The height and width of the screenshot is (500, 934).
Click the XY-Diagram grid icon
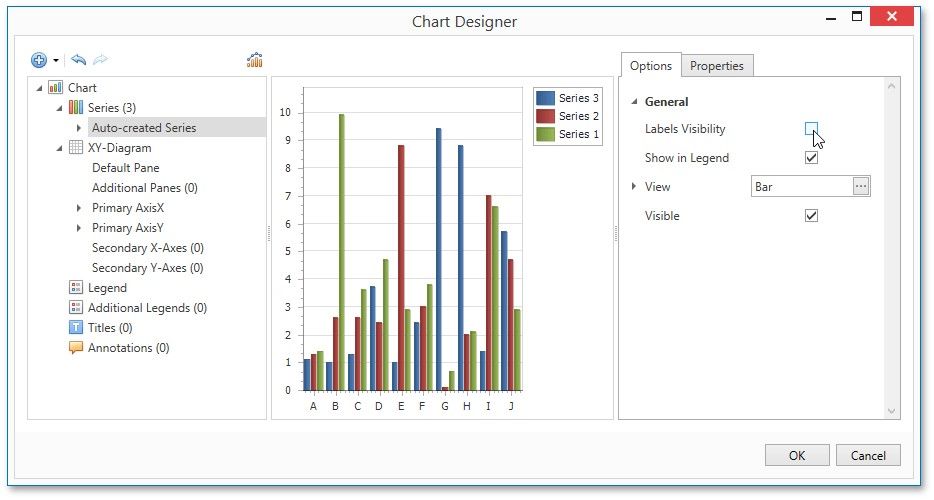pyautogui.click(x=76, y=148)
